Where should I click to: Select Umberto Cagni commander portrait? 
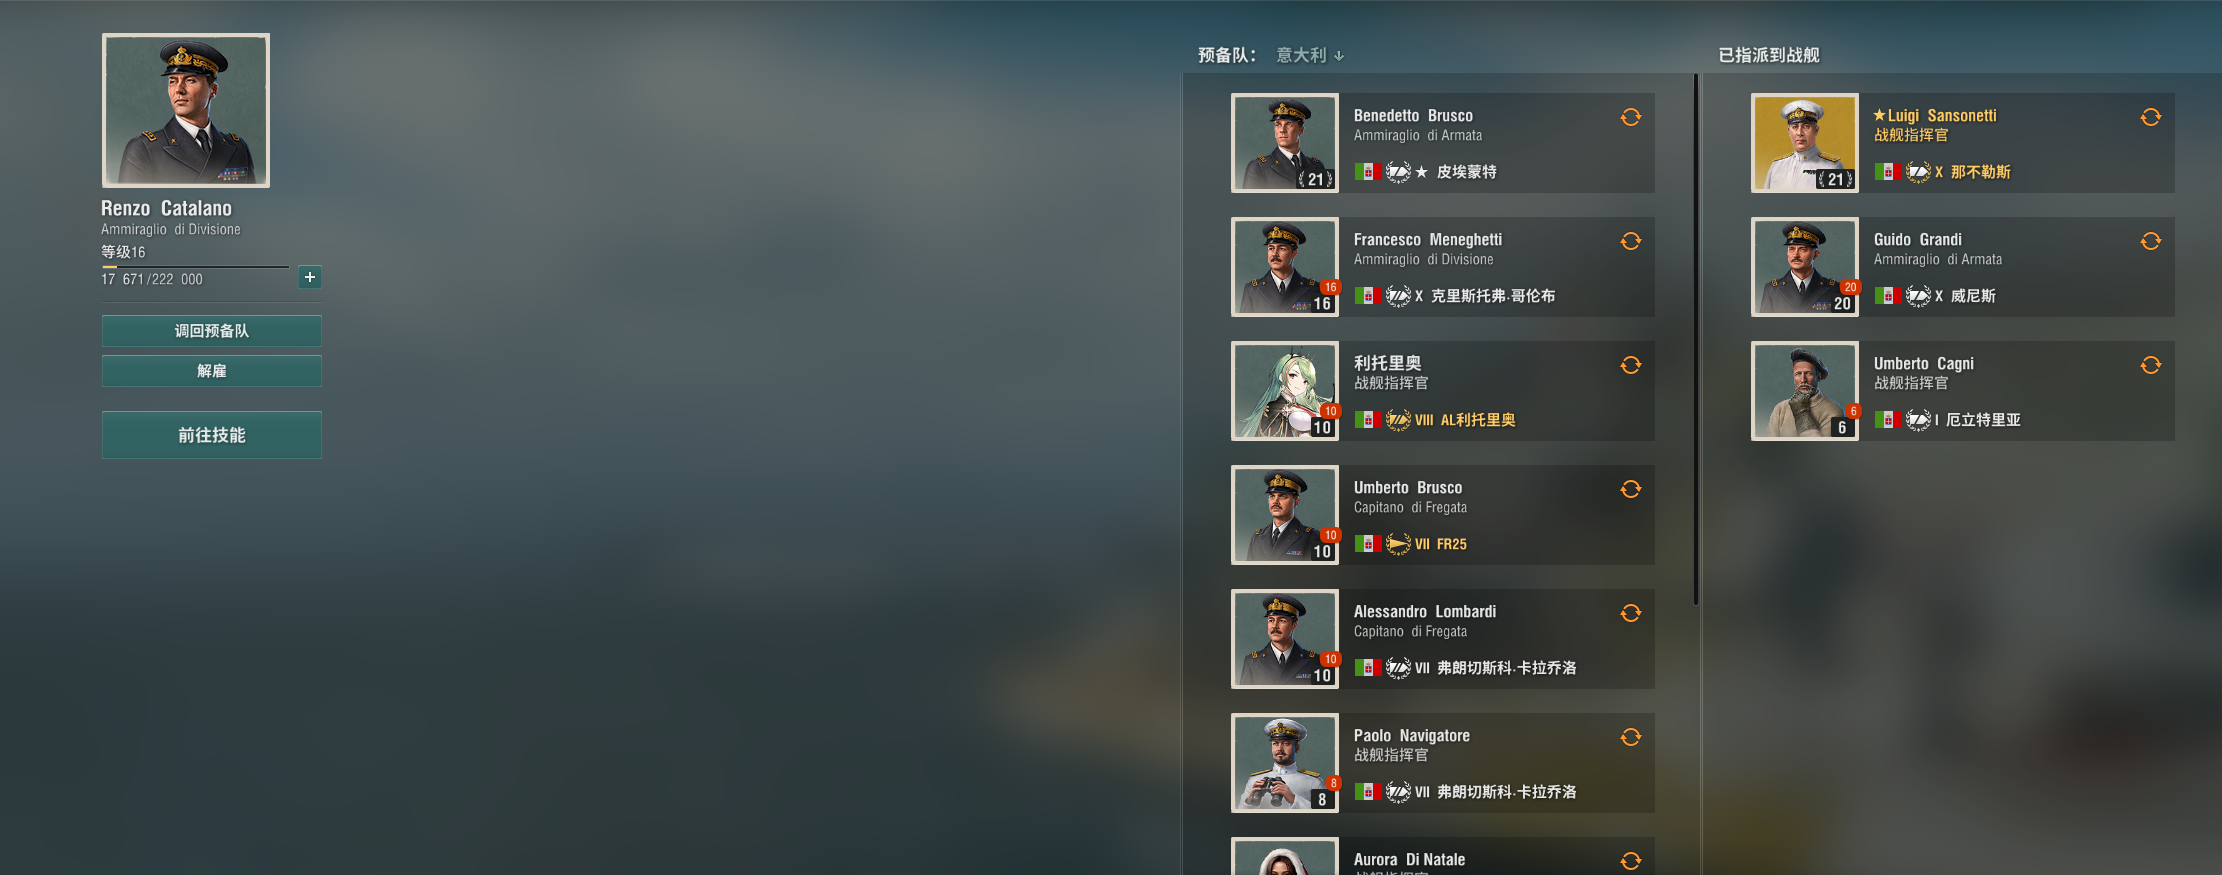tap(1805, 391)
